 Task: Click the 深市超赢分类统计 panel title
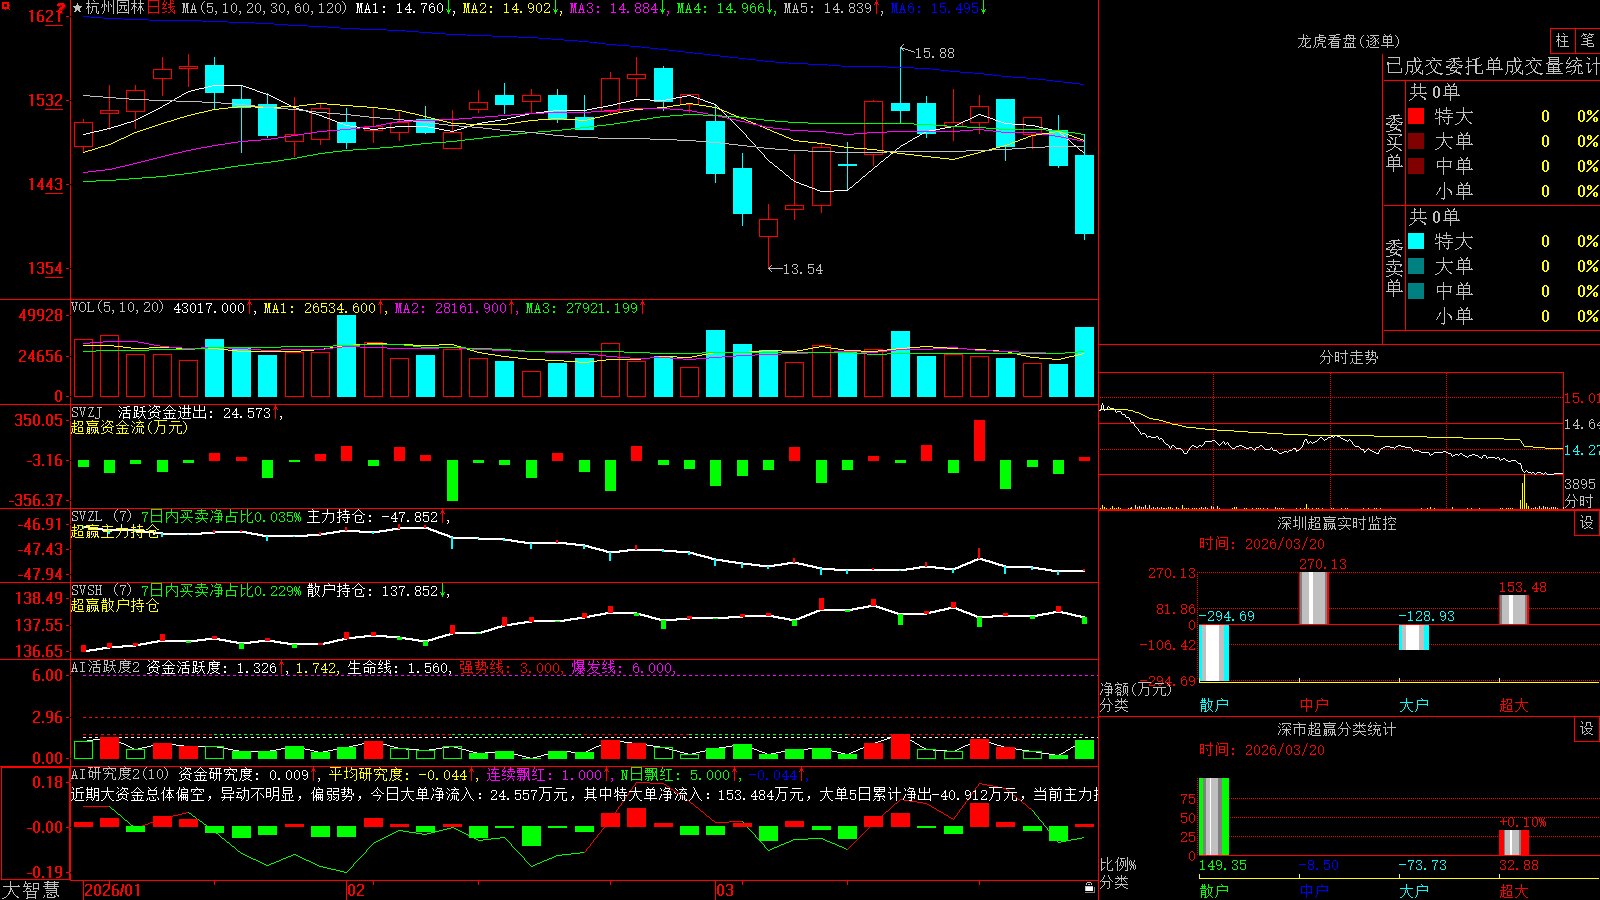(1336, 729)
